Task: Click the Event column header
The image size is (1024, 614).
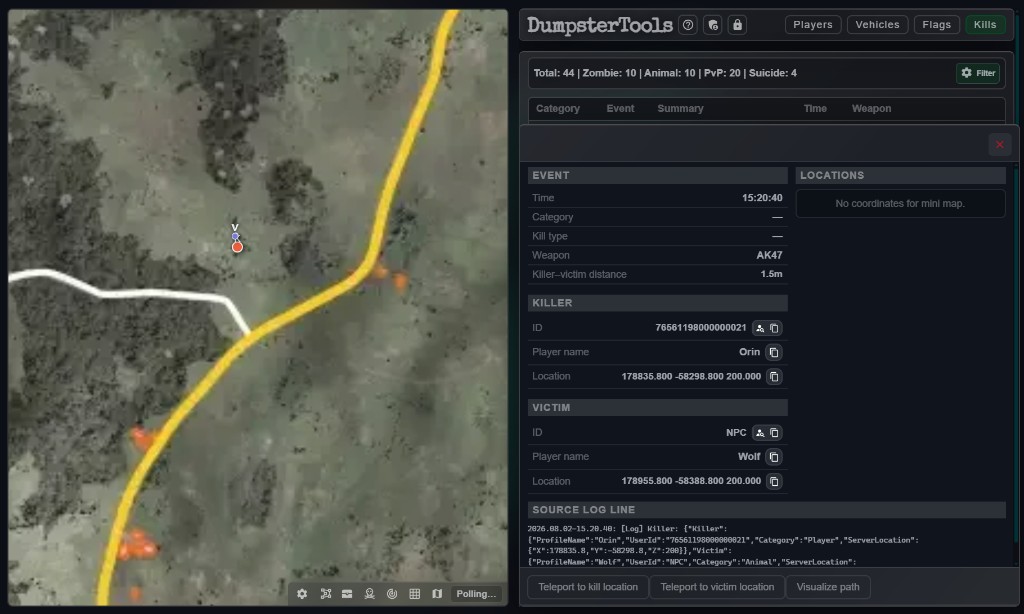Action: click(x=620, y=108)
